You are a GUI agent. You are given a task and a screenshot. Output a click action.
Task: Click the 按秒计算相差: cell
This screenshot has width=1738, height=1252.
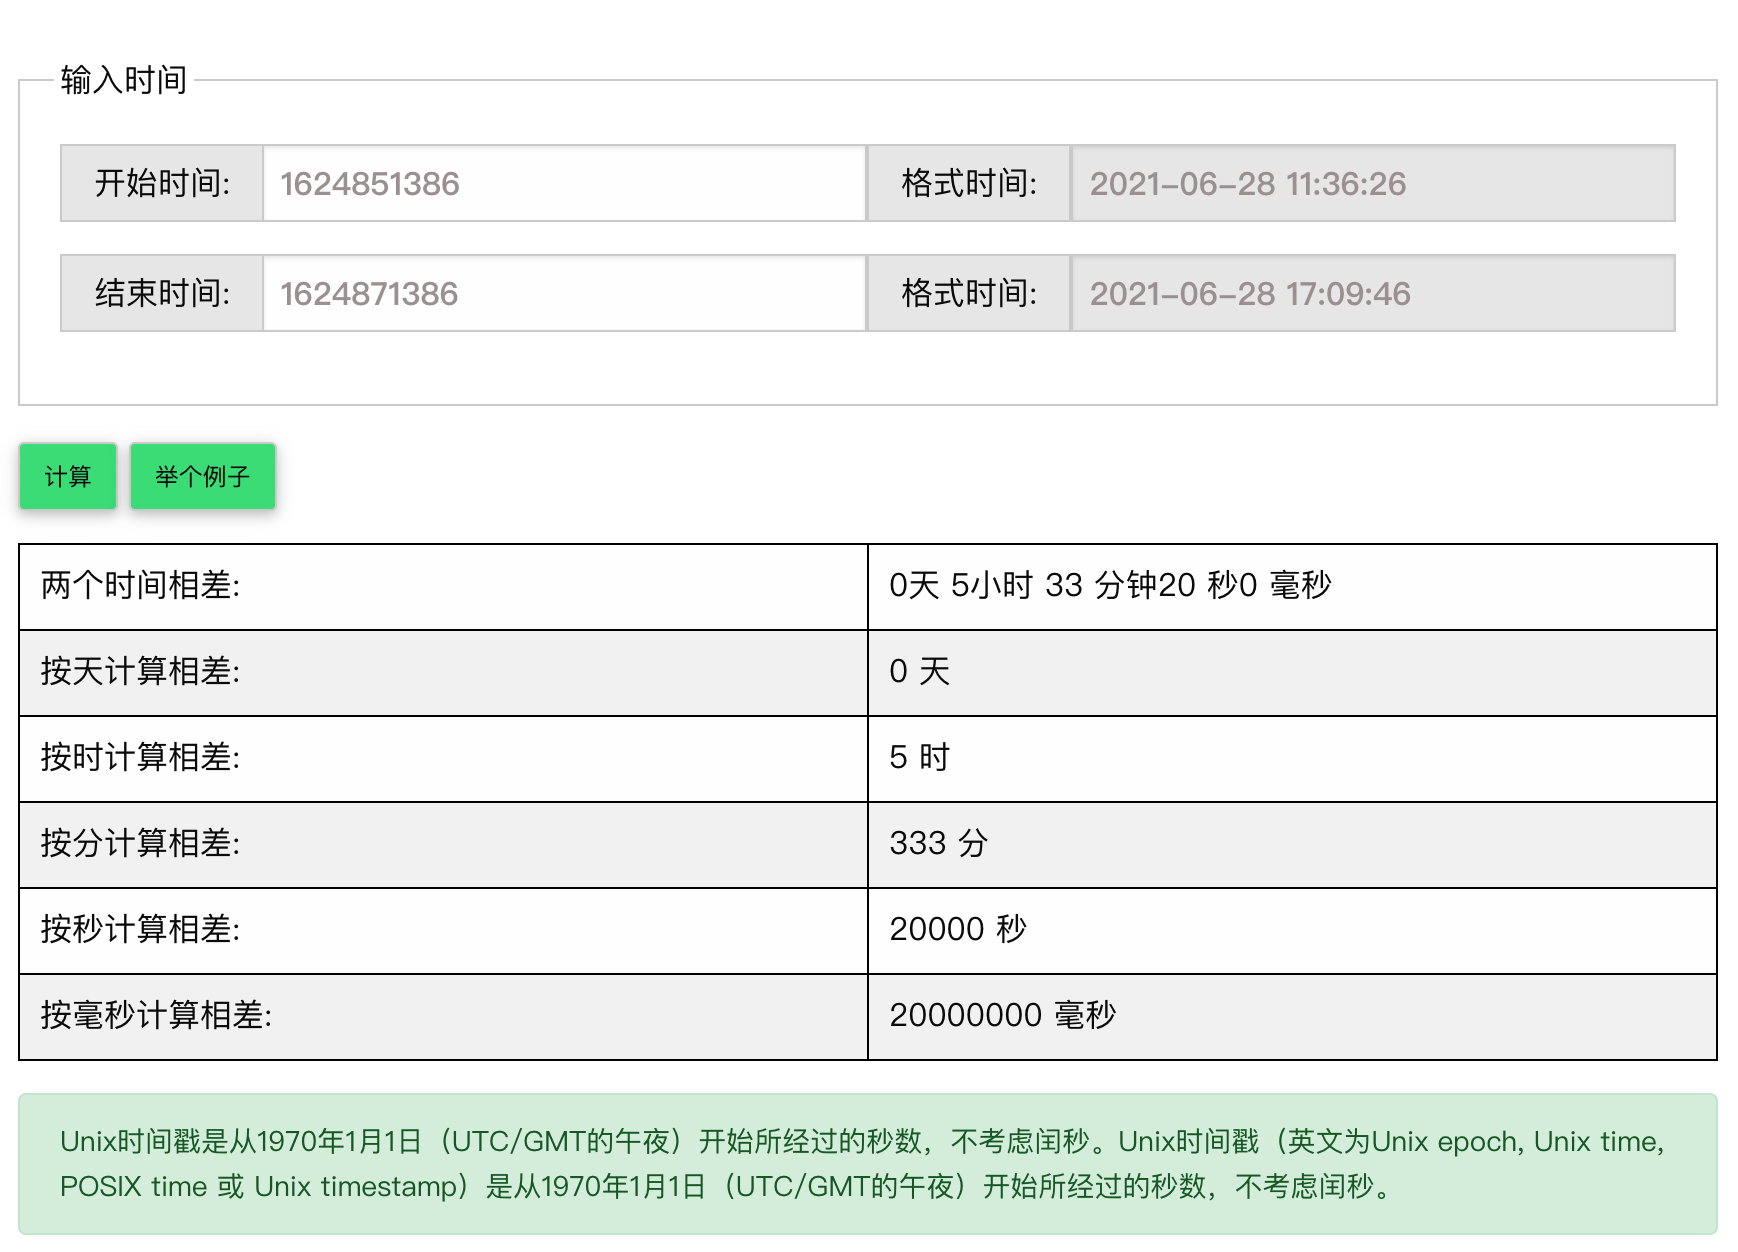[443, 931]
